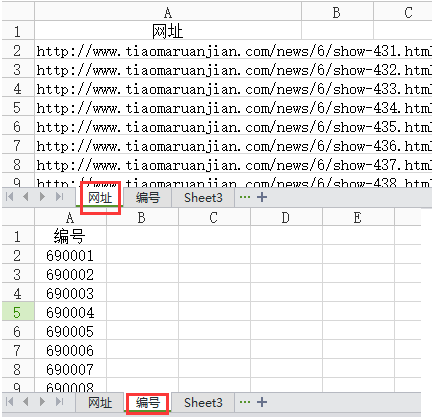Viewport: 432px width, 417px height.
Task: Click previous sheet arrow in upper tab bar
Action: click(25, 197)
